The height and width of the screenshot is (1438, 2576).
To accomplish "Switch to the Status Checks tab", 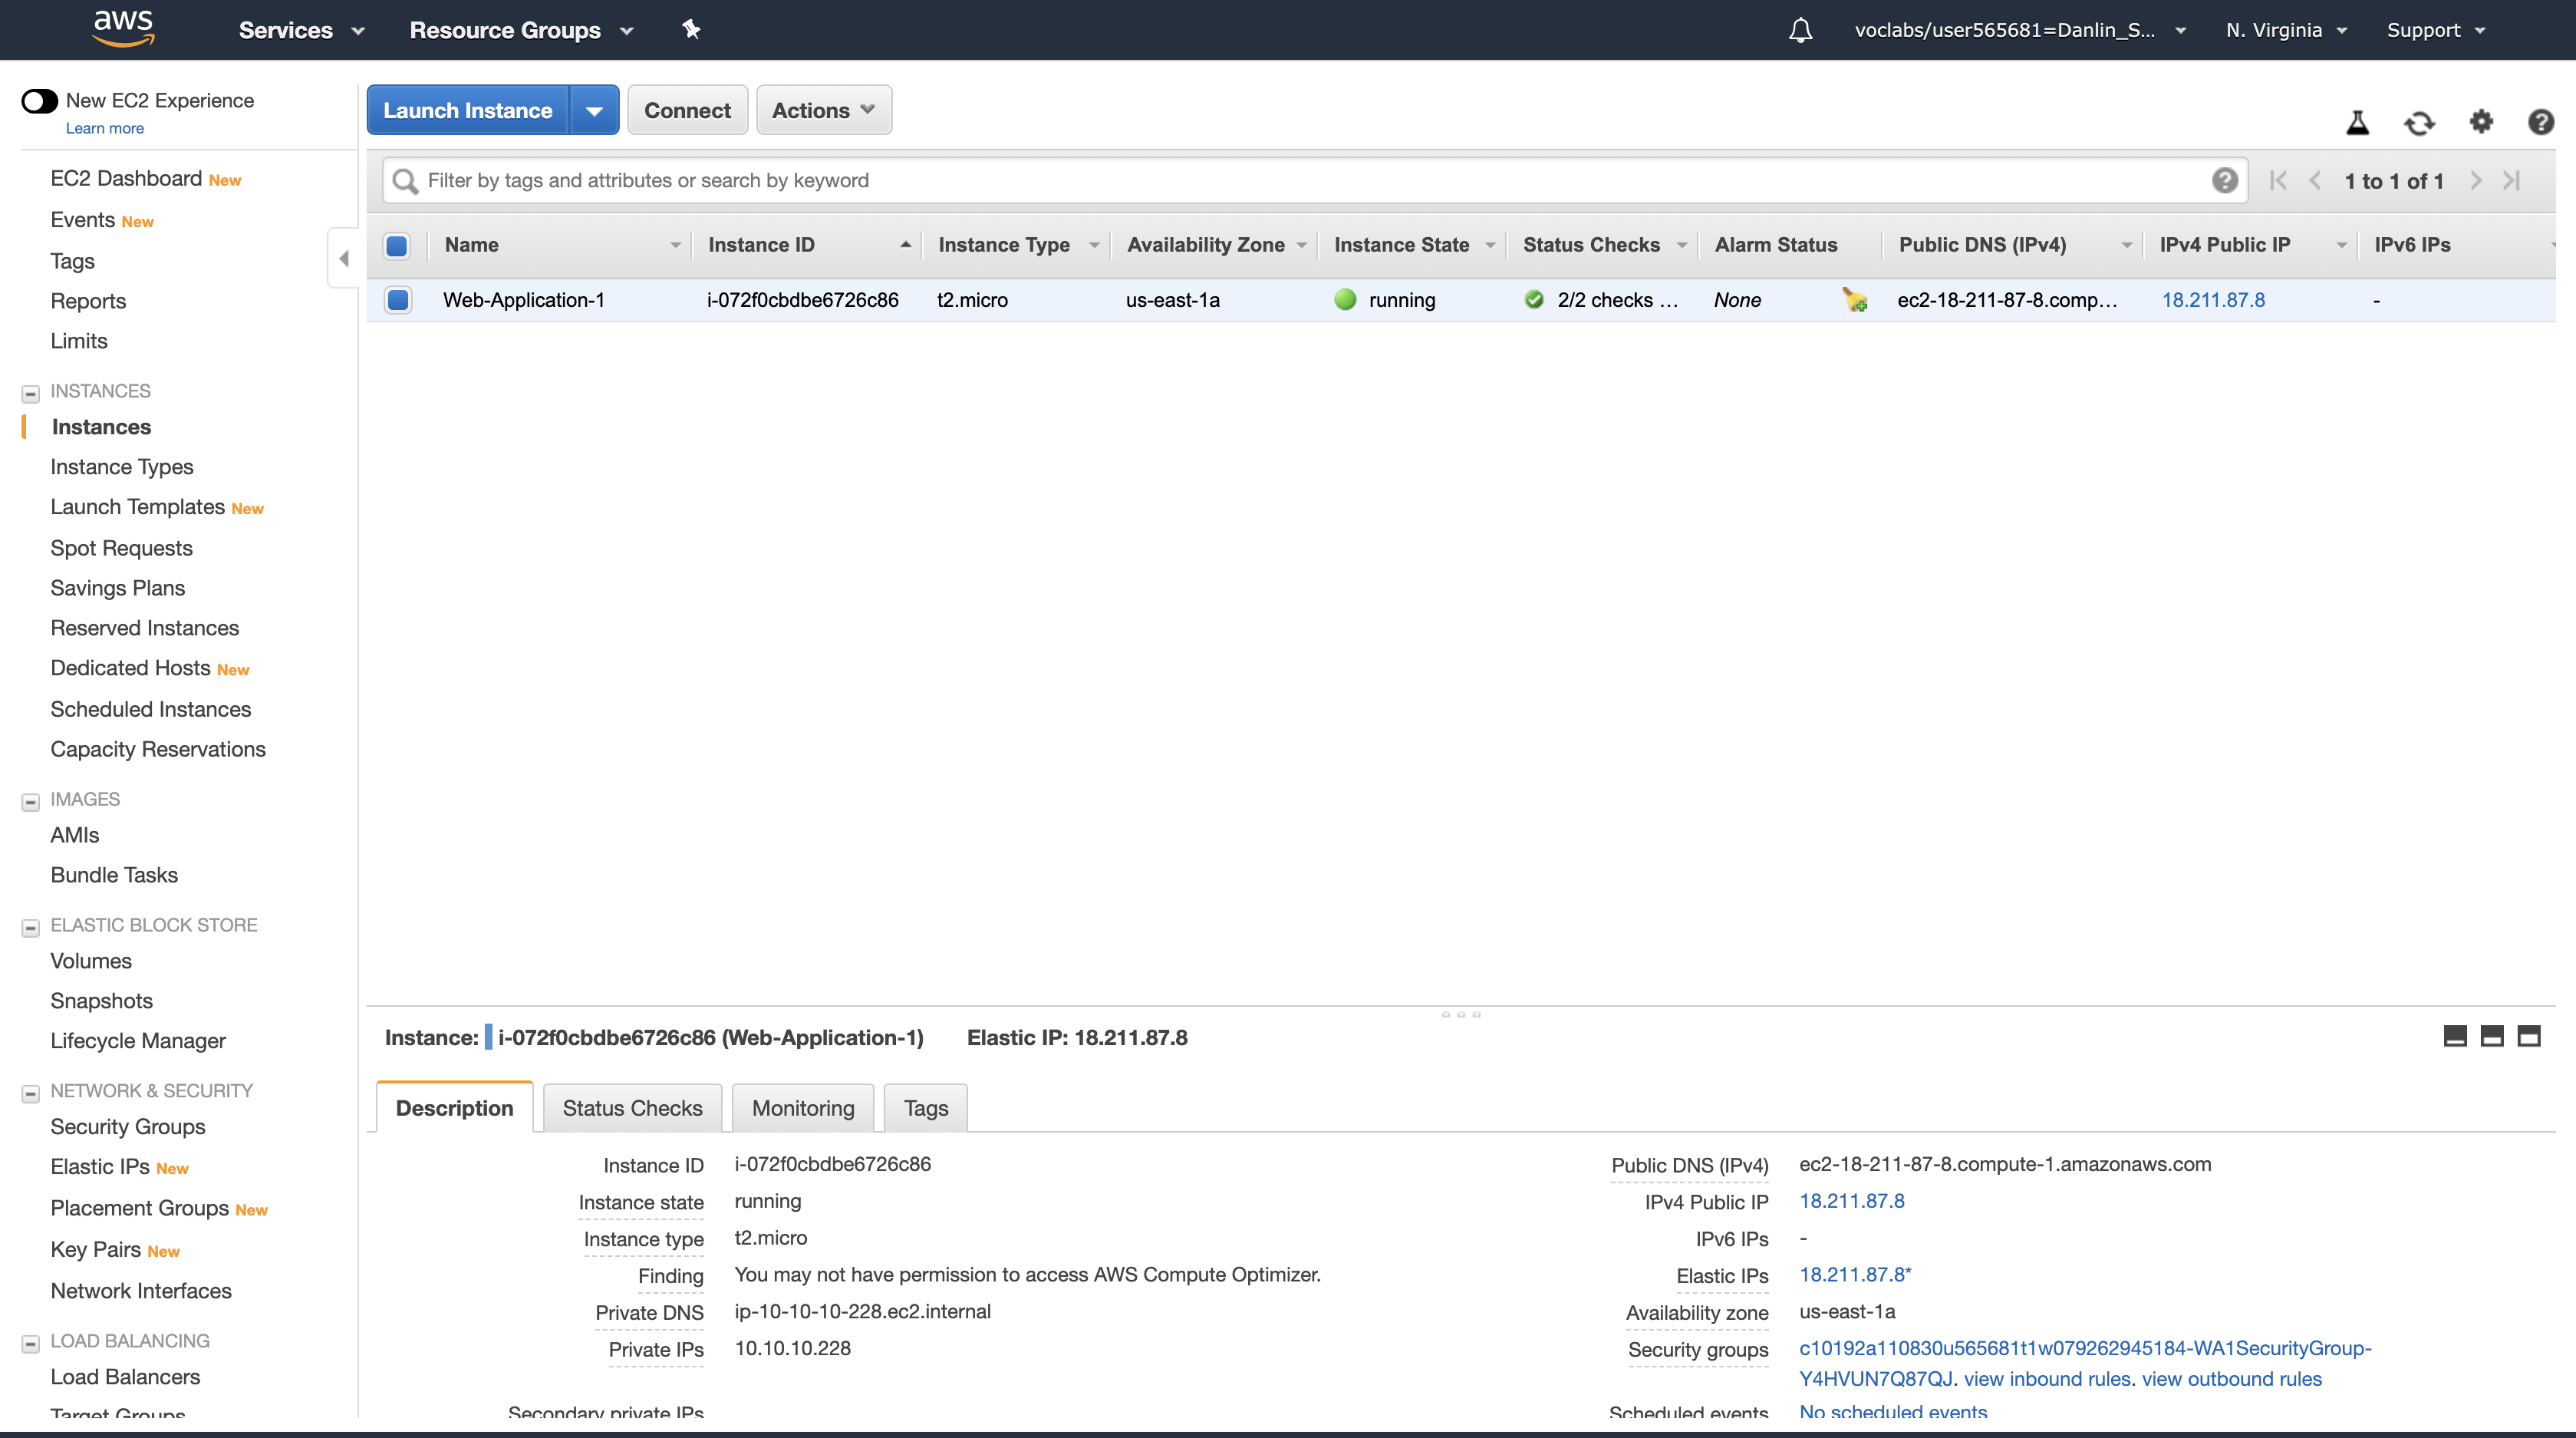I will pyautogui.click(x=632, y=1108).
